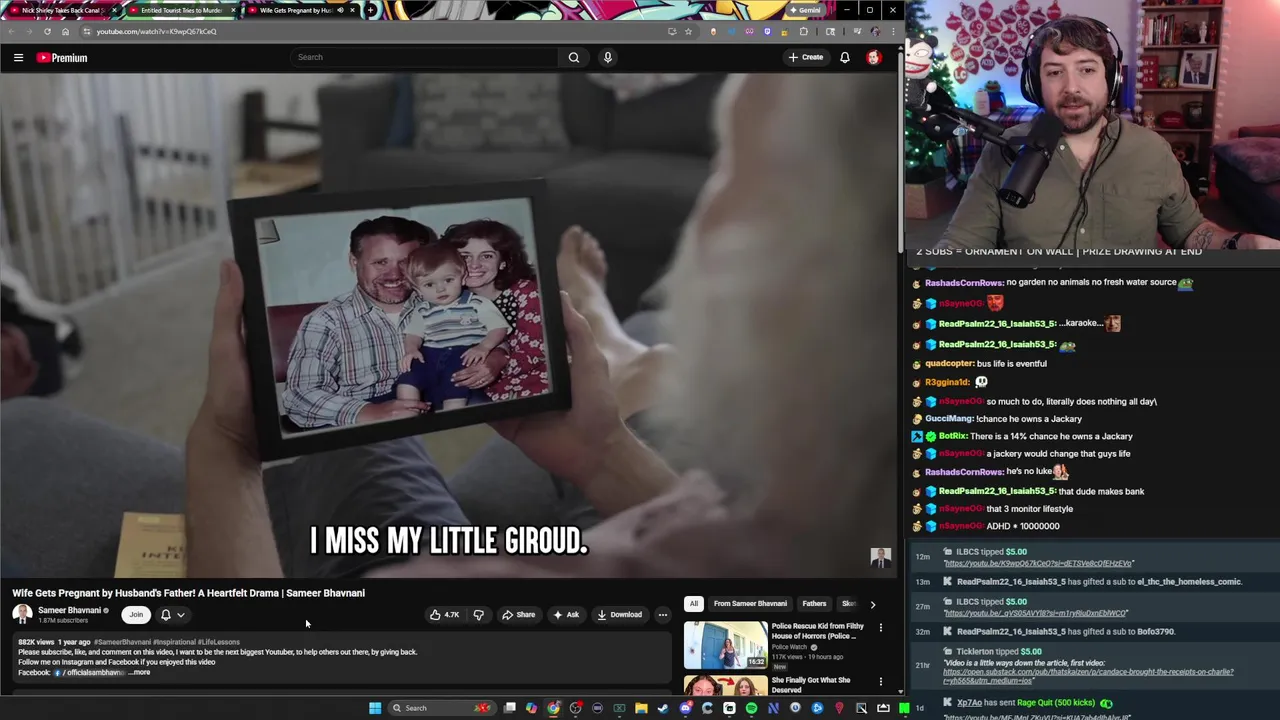
Task: Click the 1.87M subscribers text
Action: coord(63,621)
